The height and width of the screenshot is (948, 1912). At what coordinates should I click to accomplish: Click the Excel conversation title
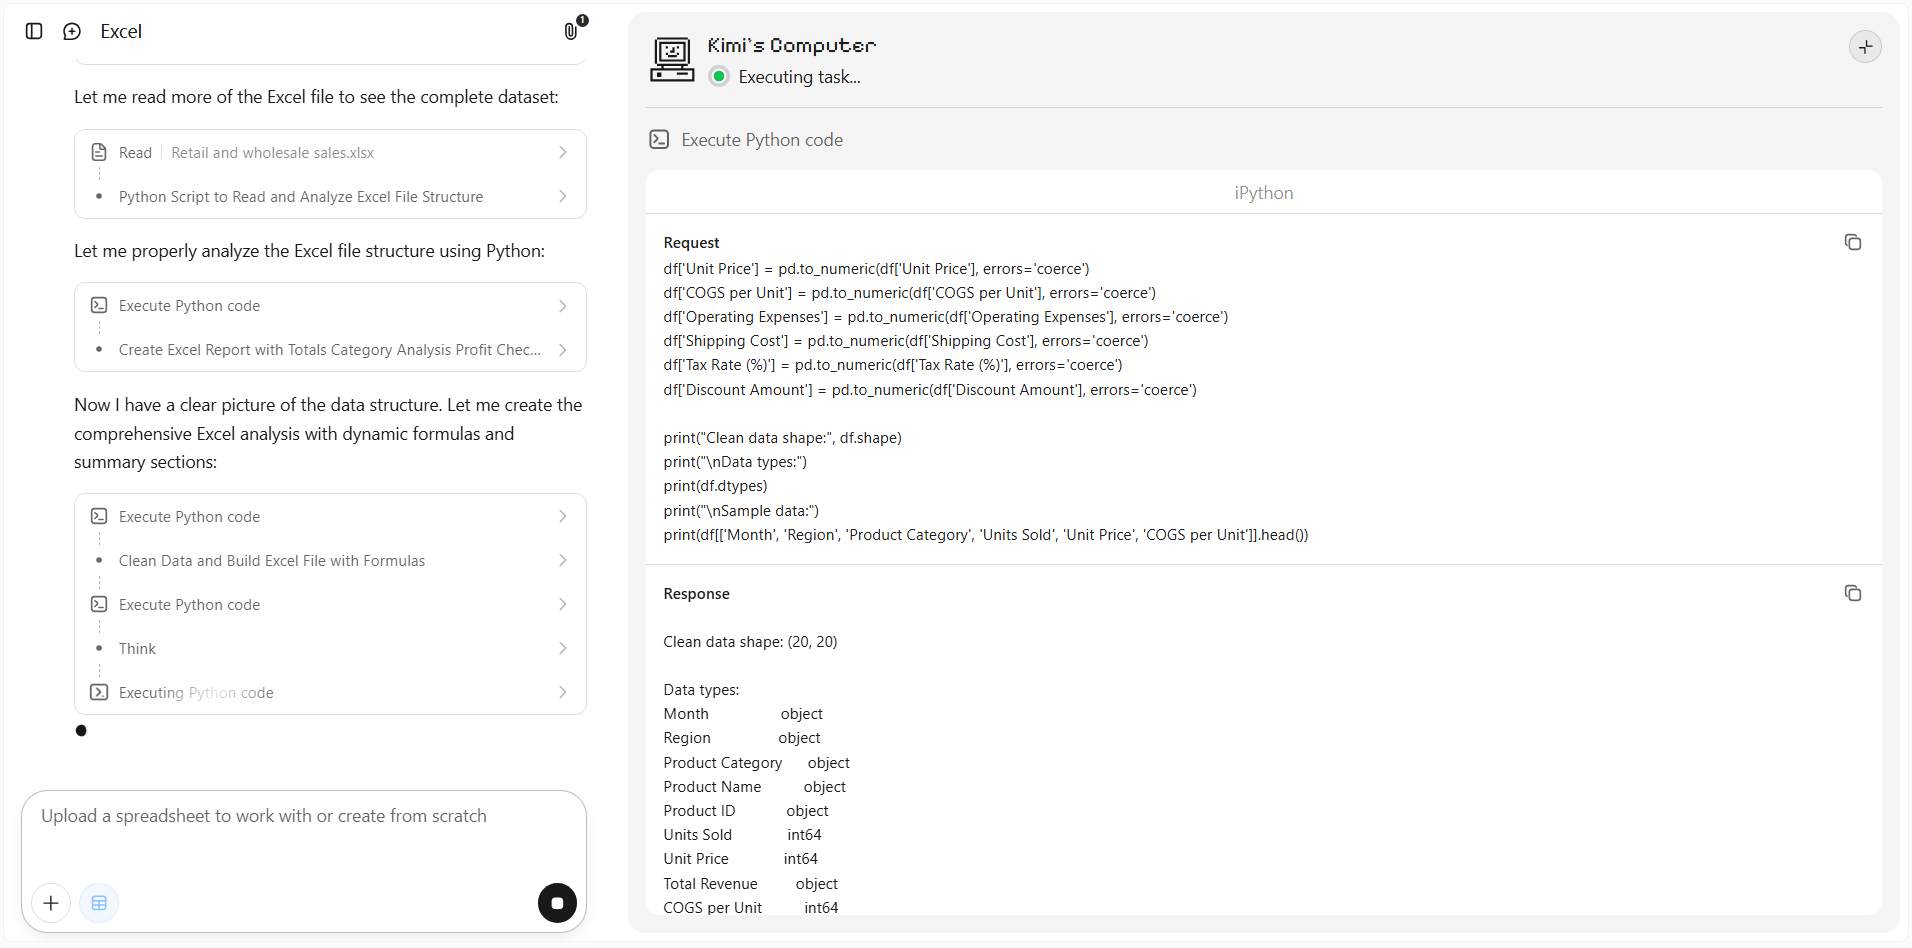(x=121, y=31)
